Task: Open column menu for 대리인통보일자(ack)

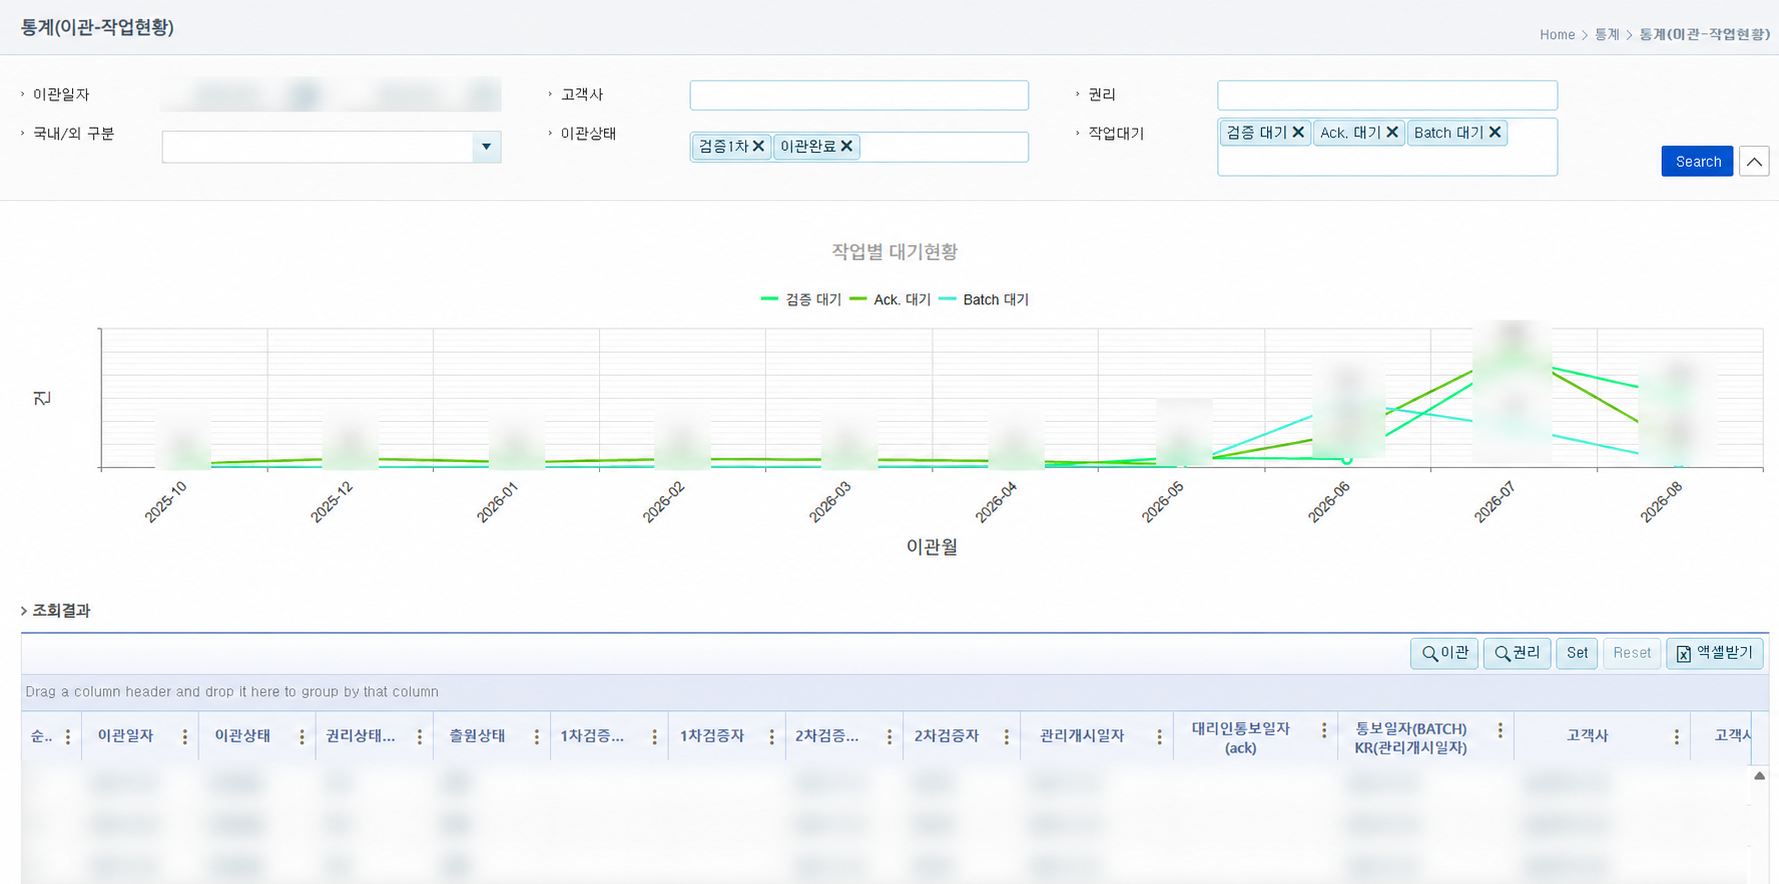Action: pyautogui.click(x=1325, y=731)
